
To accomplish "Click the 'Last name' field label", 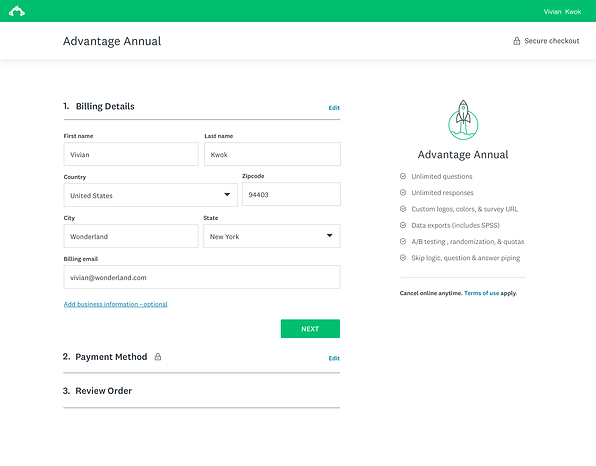I will tap(219, 136).
